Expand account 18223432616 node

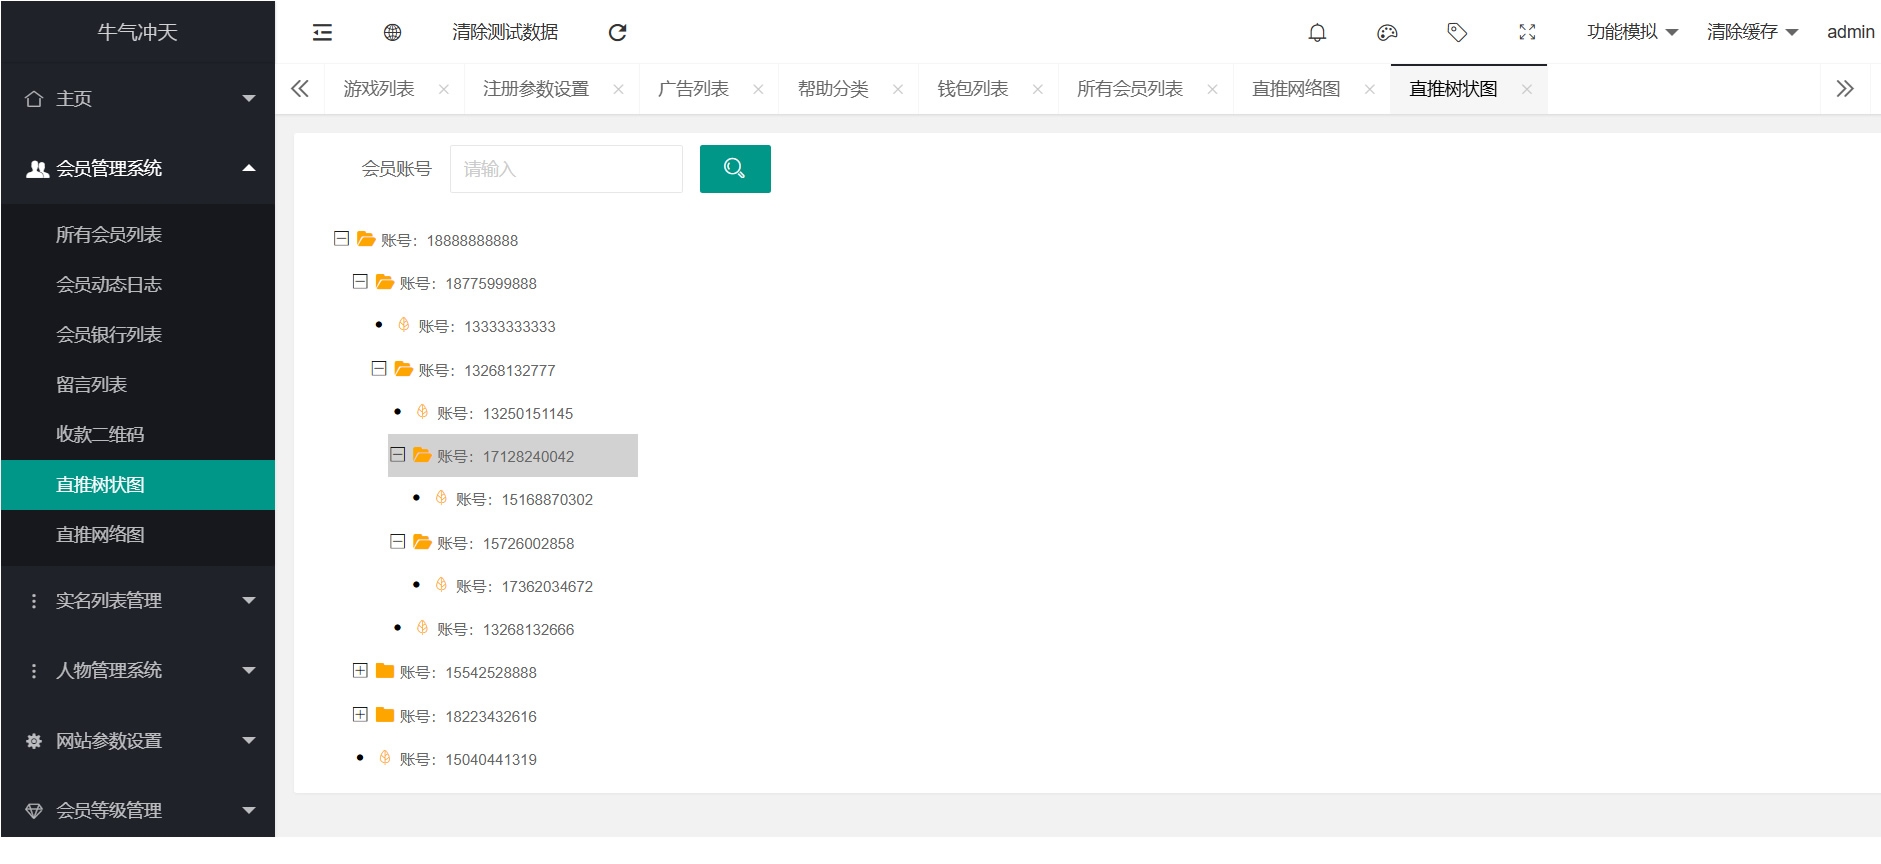coord(360,715)
